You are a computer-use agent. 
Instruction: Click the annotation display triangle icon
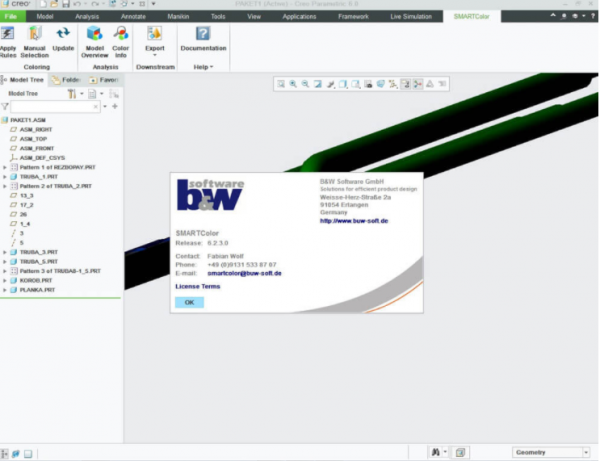430,84
